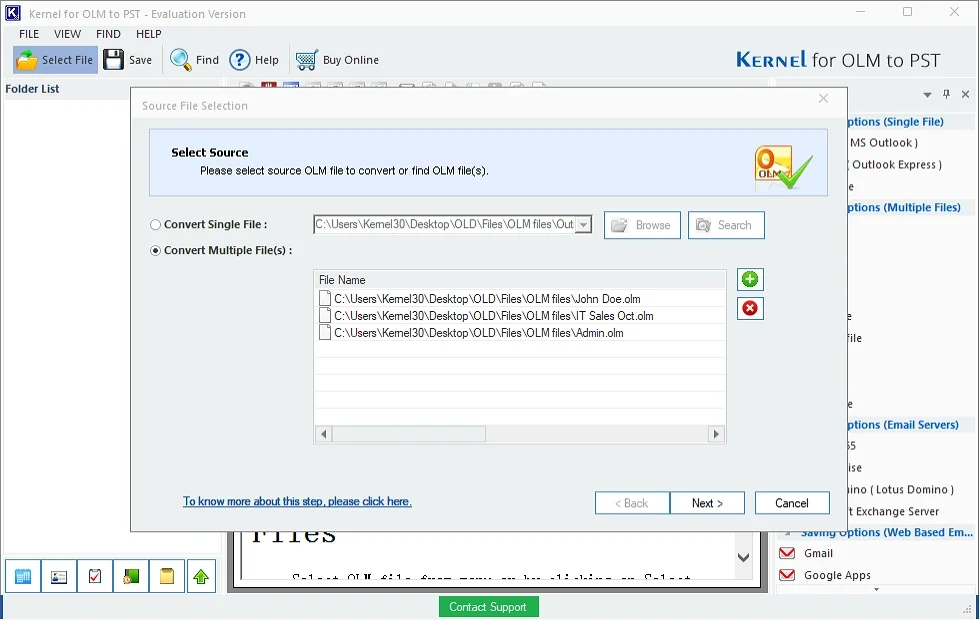
Task: Click the Buy Online cart icon
Action: pyautogui.click(x=306, y=60)
